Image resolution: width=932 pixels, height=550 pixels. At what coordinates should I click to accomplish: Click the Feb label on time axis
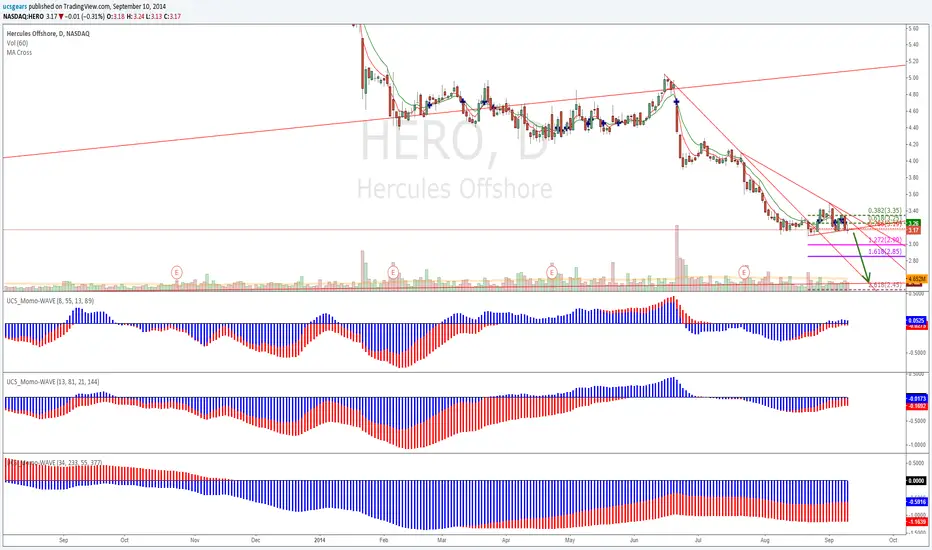coord(383,540)
